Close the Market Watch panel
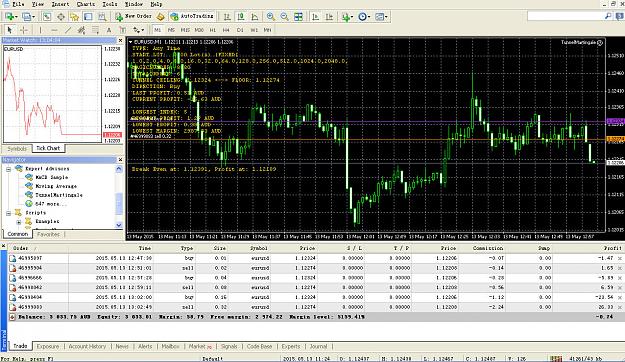 click(120, 40)
